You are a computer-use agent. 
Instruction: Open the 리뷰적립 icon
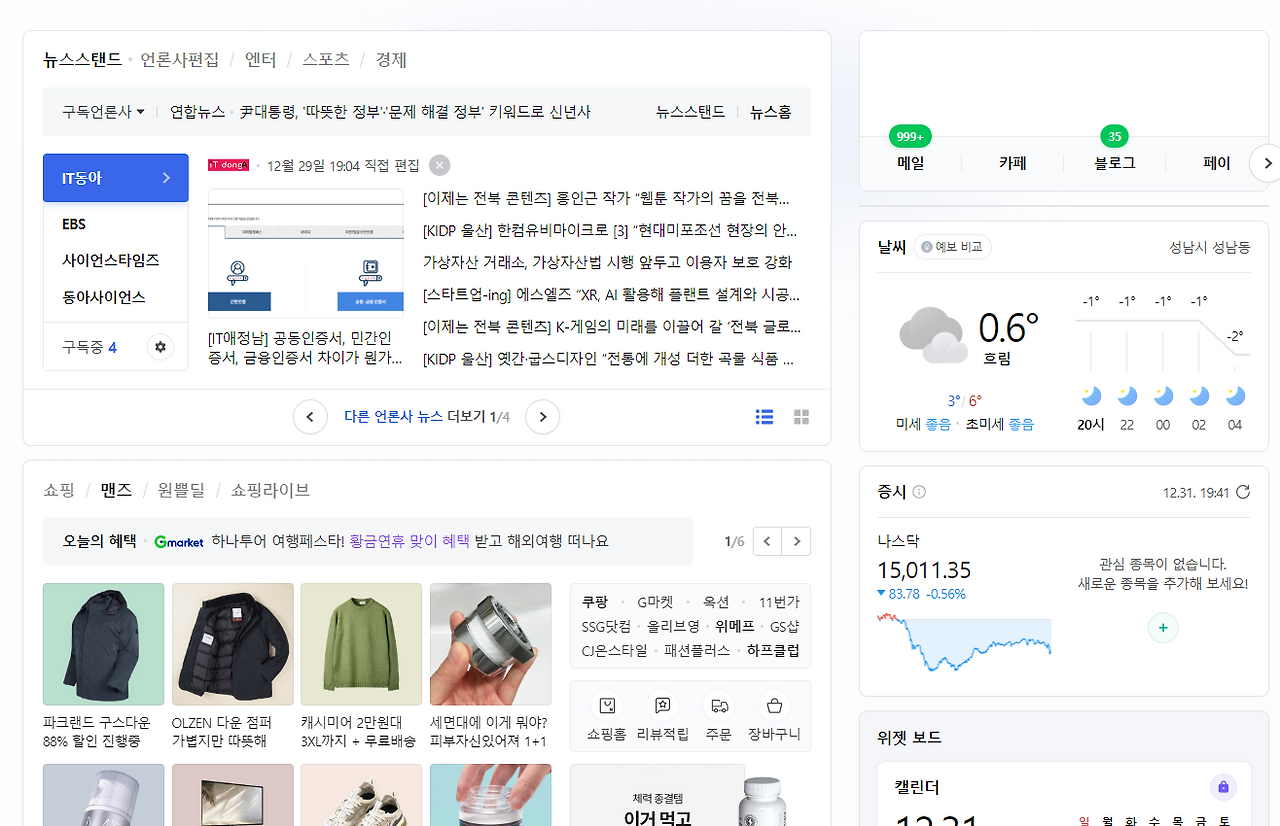[663, 706]
